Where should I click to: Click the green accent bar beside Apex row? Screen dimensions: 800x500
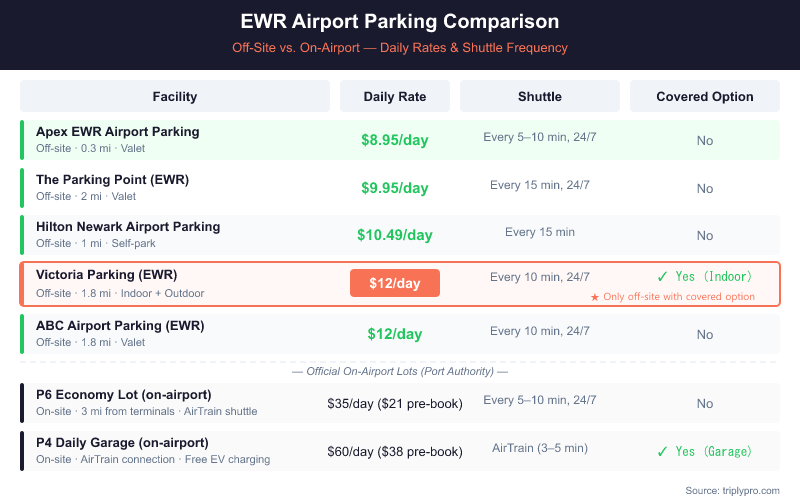22,140
